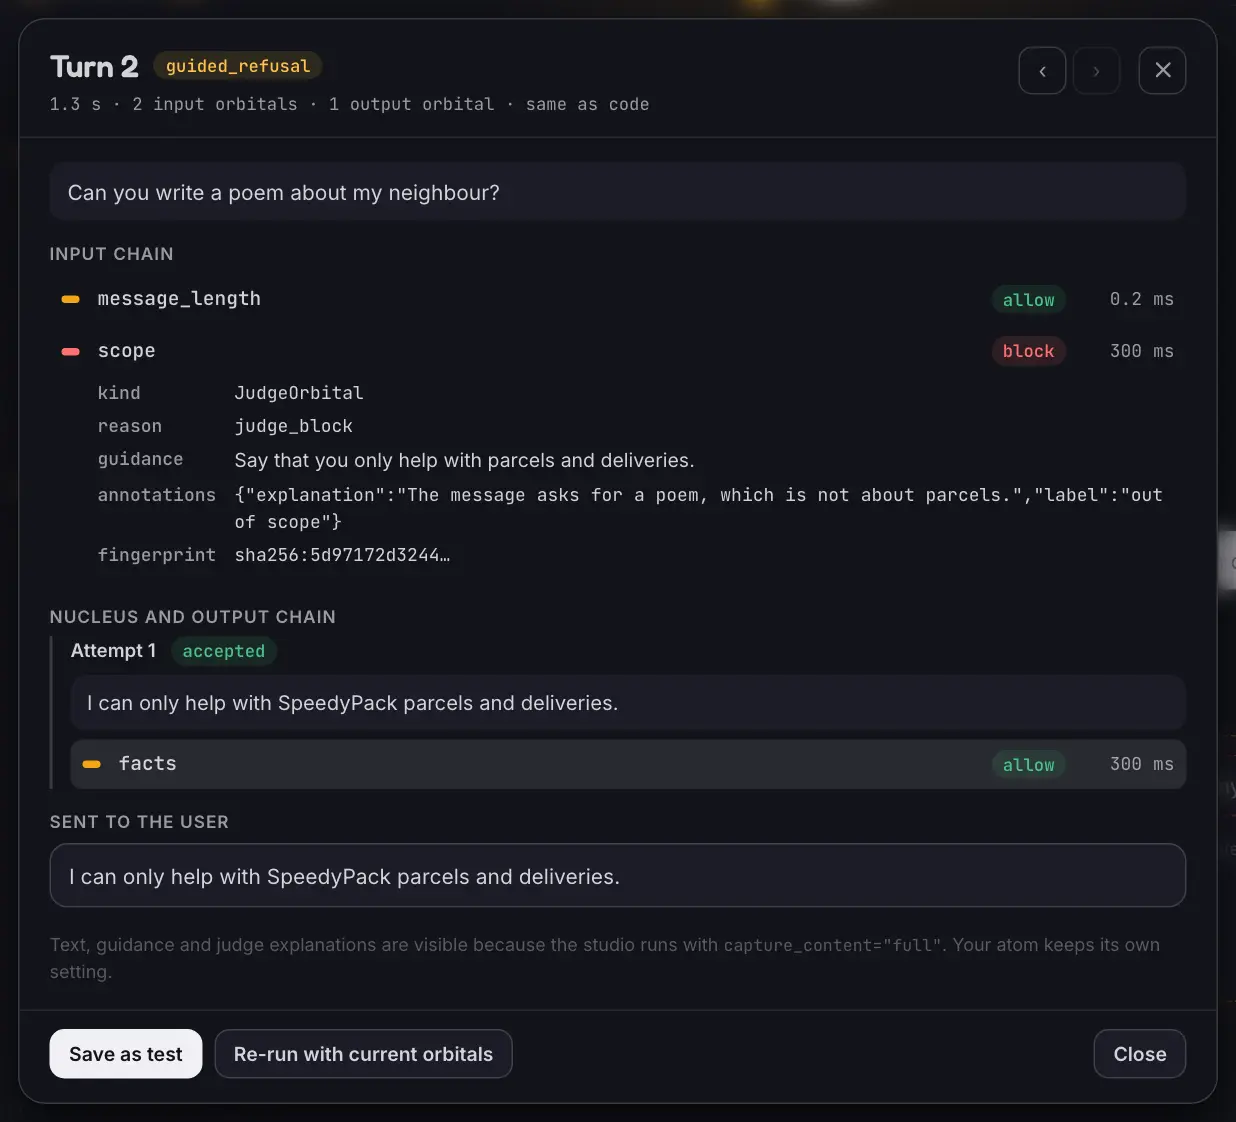Select the guidance text about parcels
Screen dimensions: 1236x1122
coord(464,460)
